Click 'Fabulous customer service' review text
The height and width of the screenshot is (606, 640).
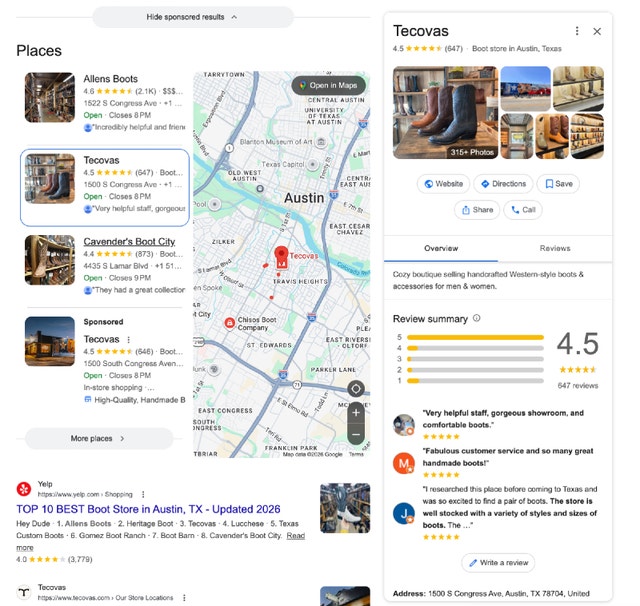[x=507, y=457]
